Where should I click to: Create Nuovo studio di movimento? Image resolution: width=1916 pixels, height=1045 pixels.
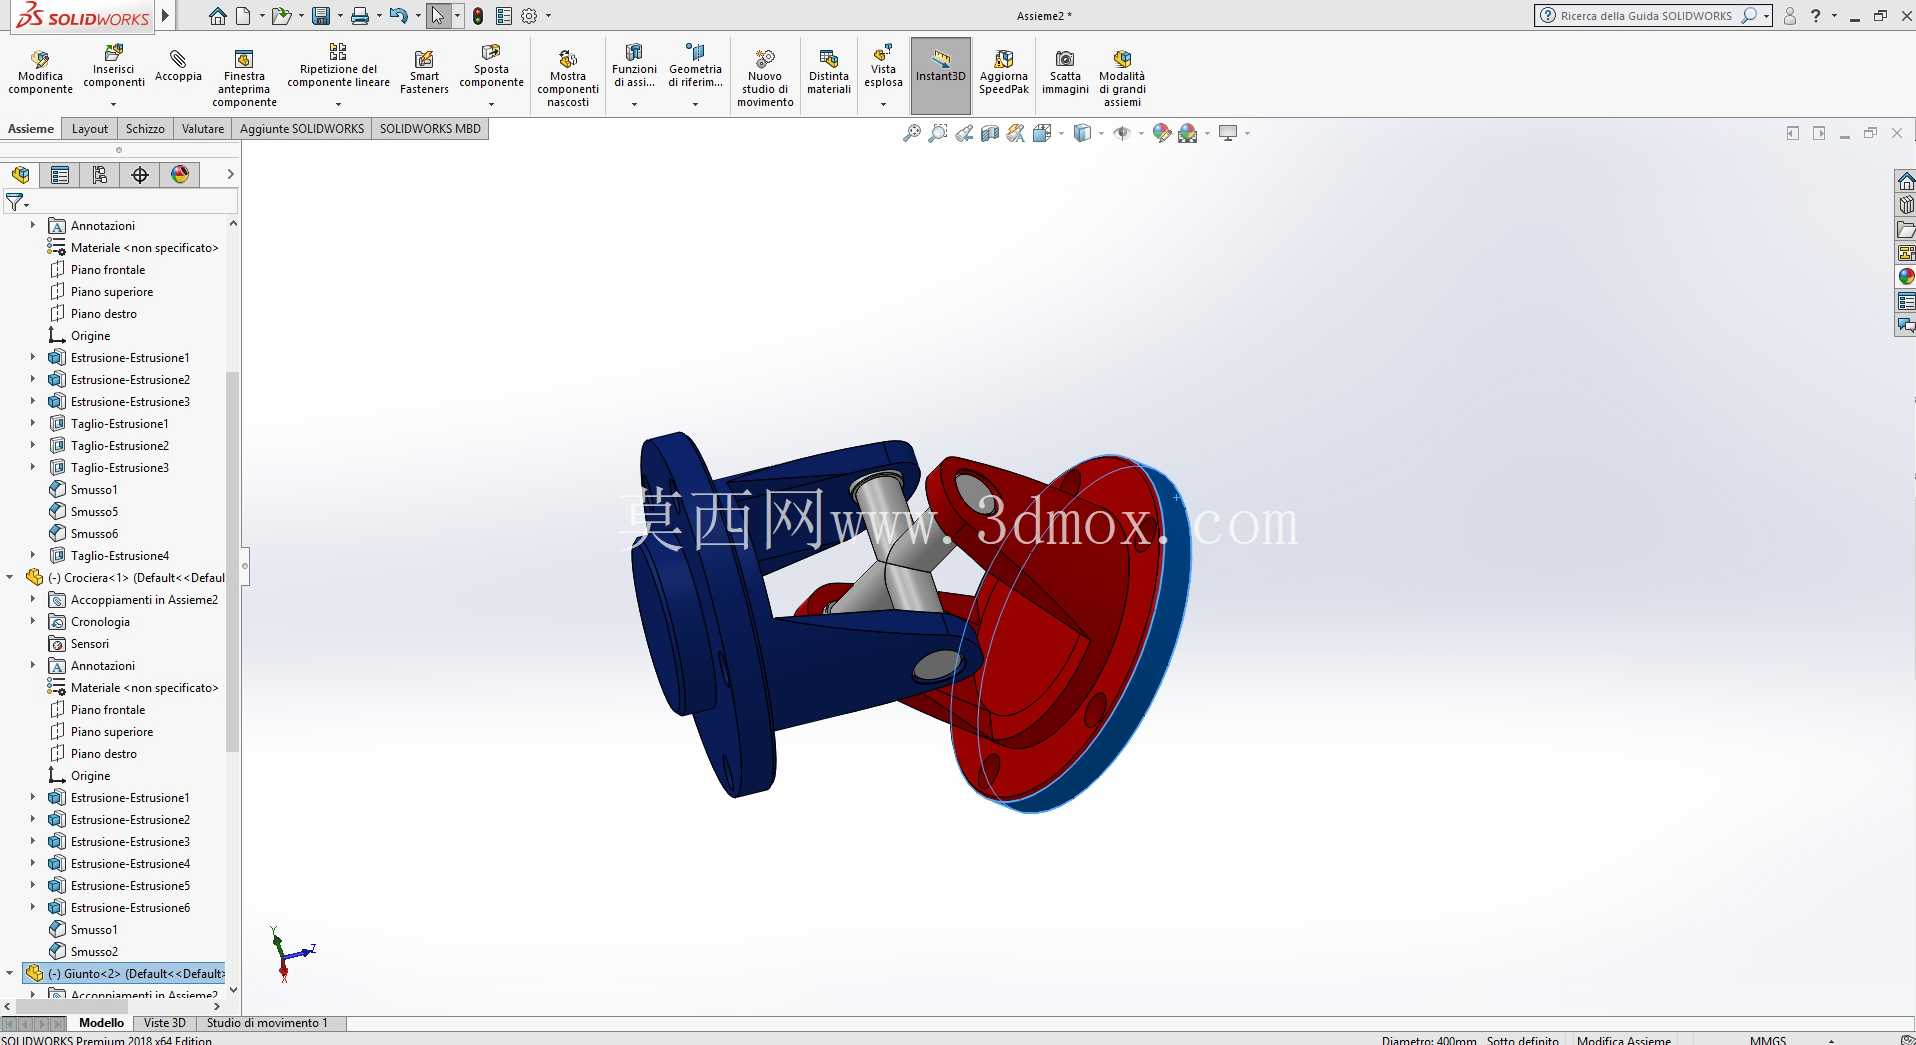click(x=765, y=79)
